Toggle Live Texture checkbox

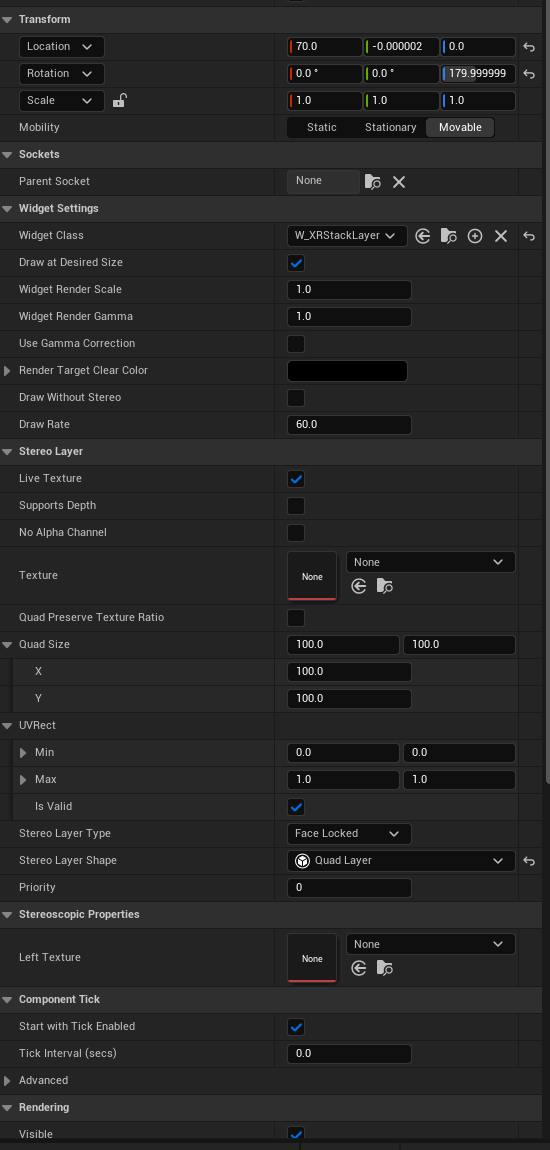(296, 479)
